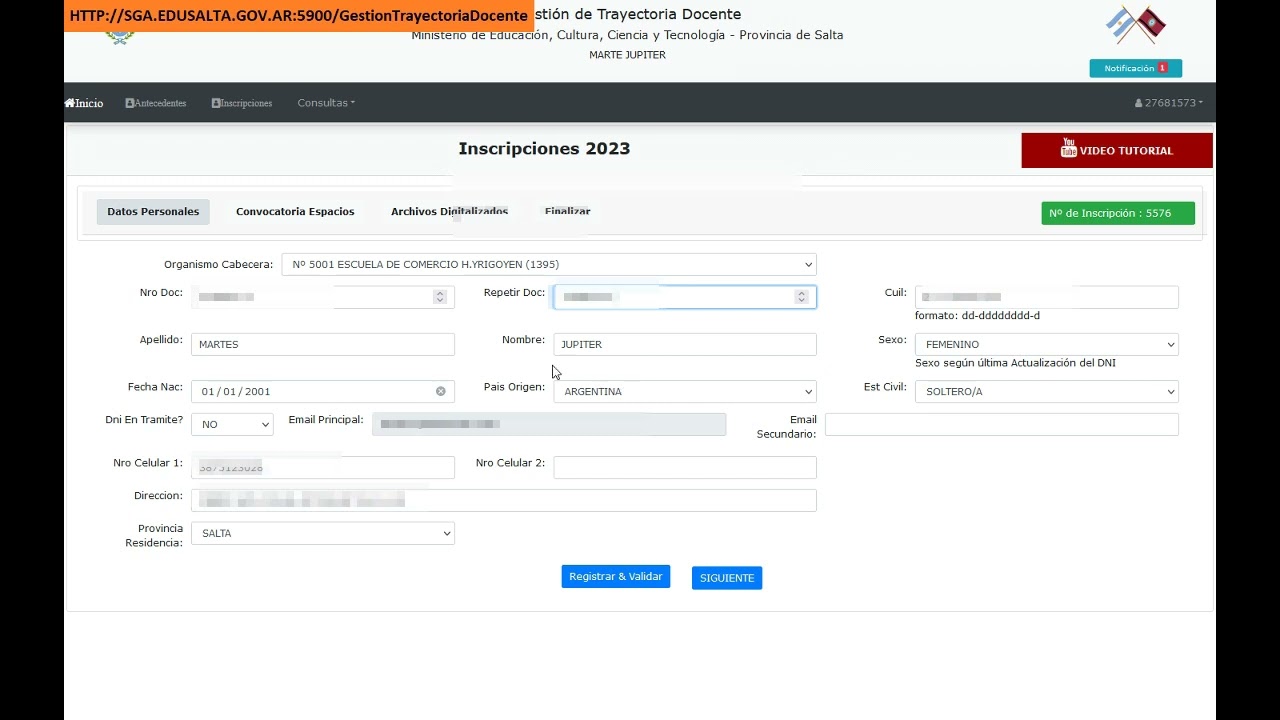The image size is (1280, 720).
Task: Click the SIGUIENTE button
Action: point(727,578)
